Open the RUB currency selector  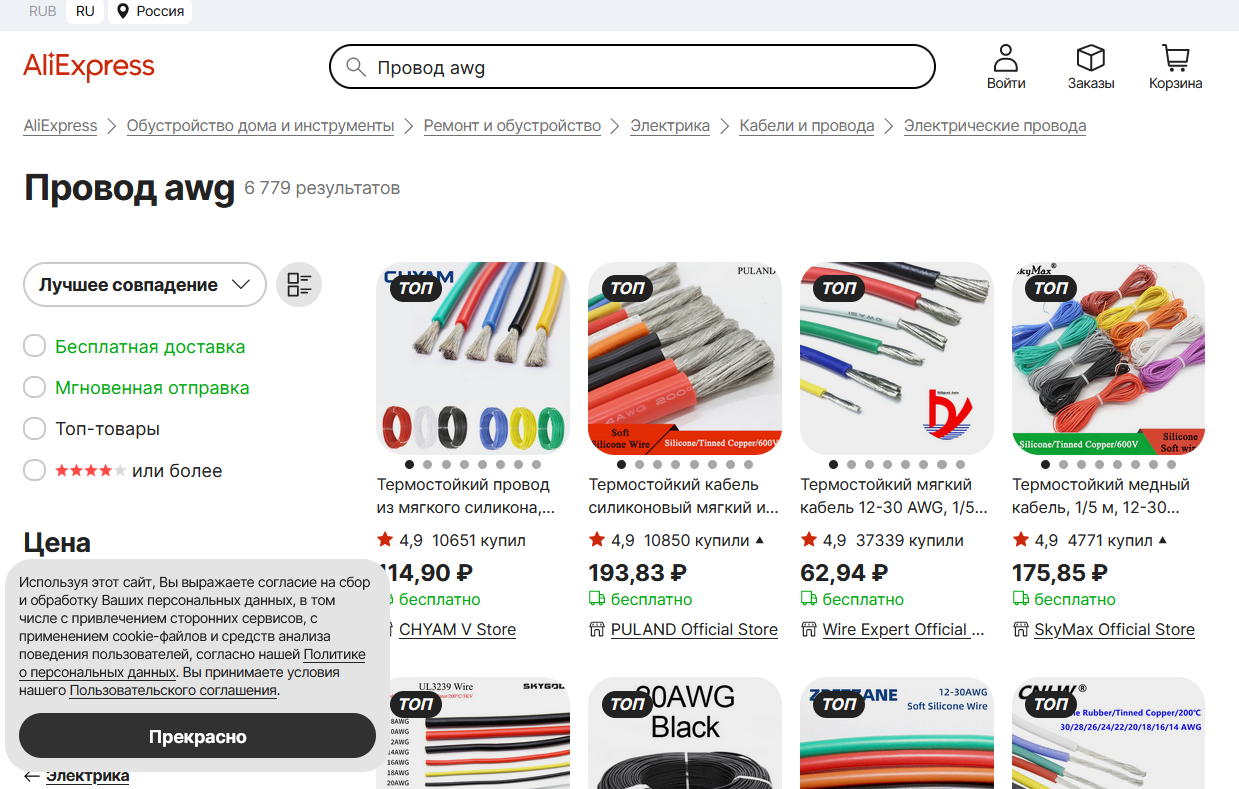click(43, 11)
